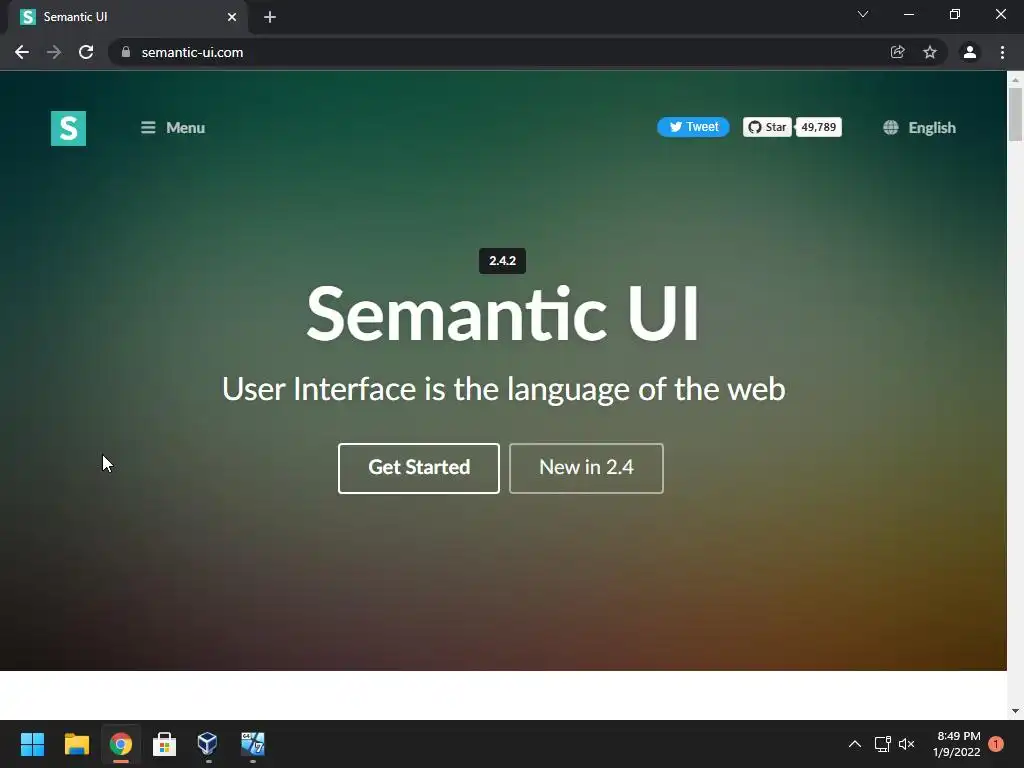View site information via lock icon
The width and height of the screenshot is (1024, 768).
tap(126, 52)
